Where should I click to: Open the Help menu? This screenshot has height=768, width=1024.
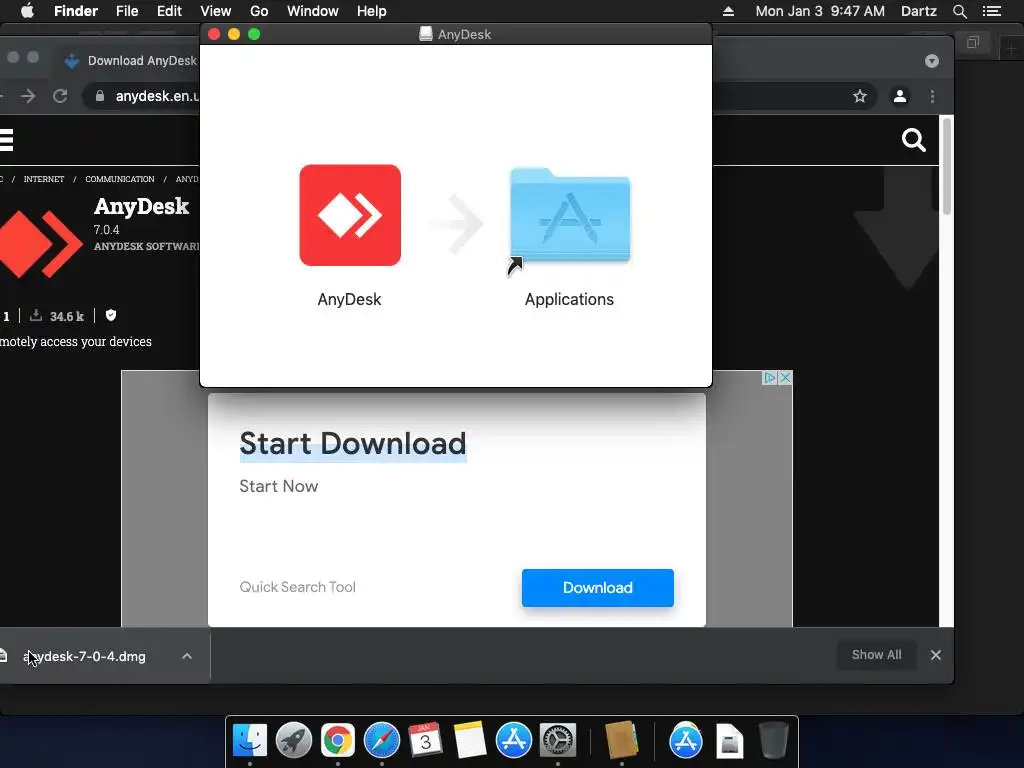[372, 11]
